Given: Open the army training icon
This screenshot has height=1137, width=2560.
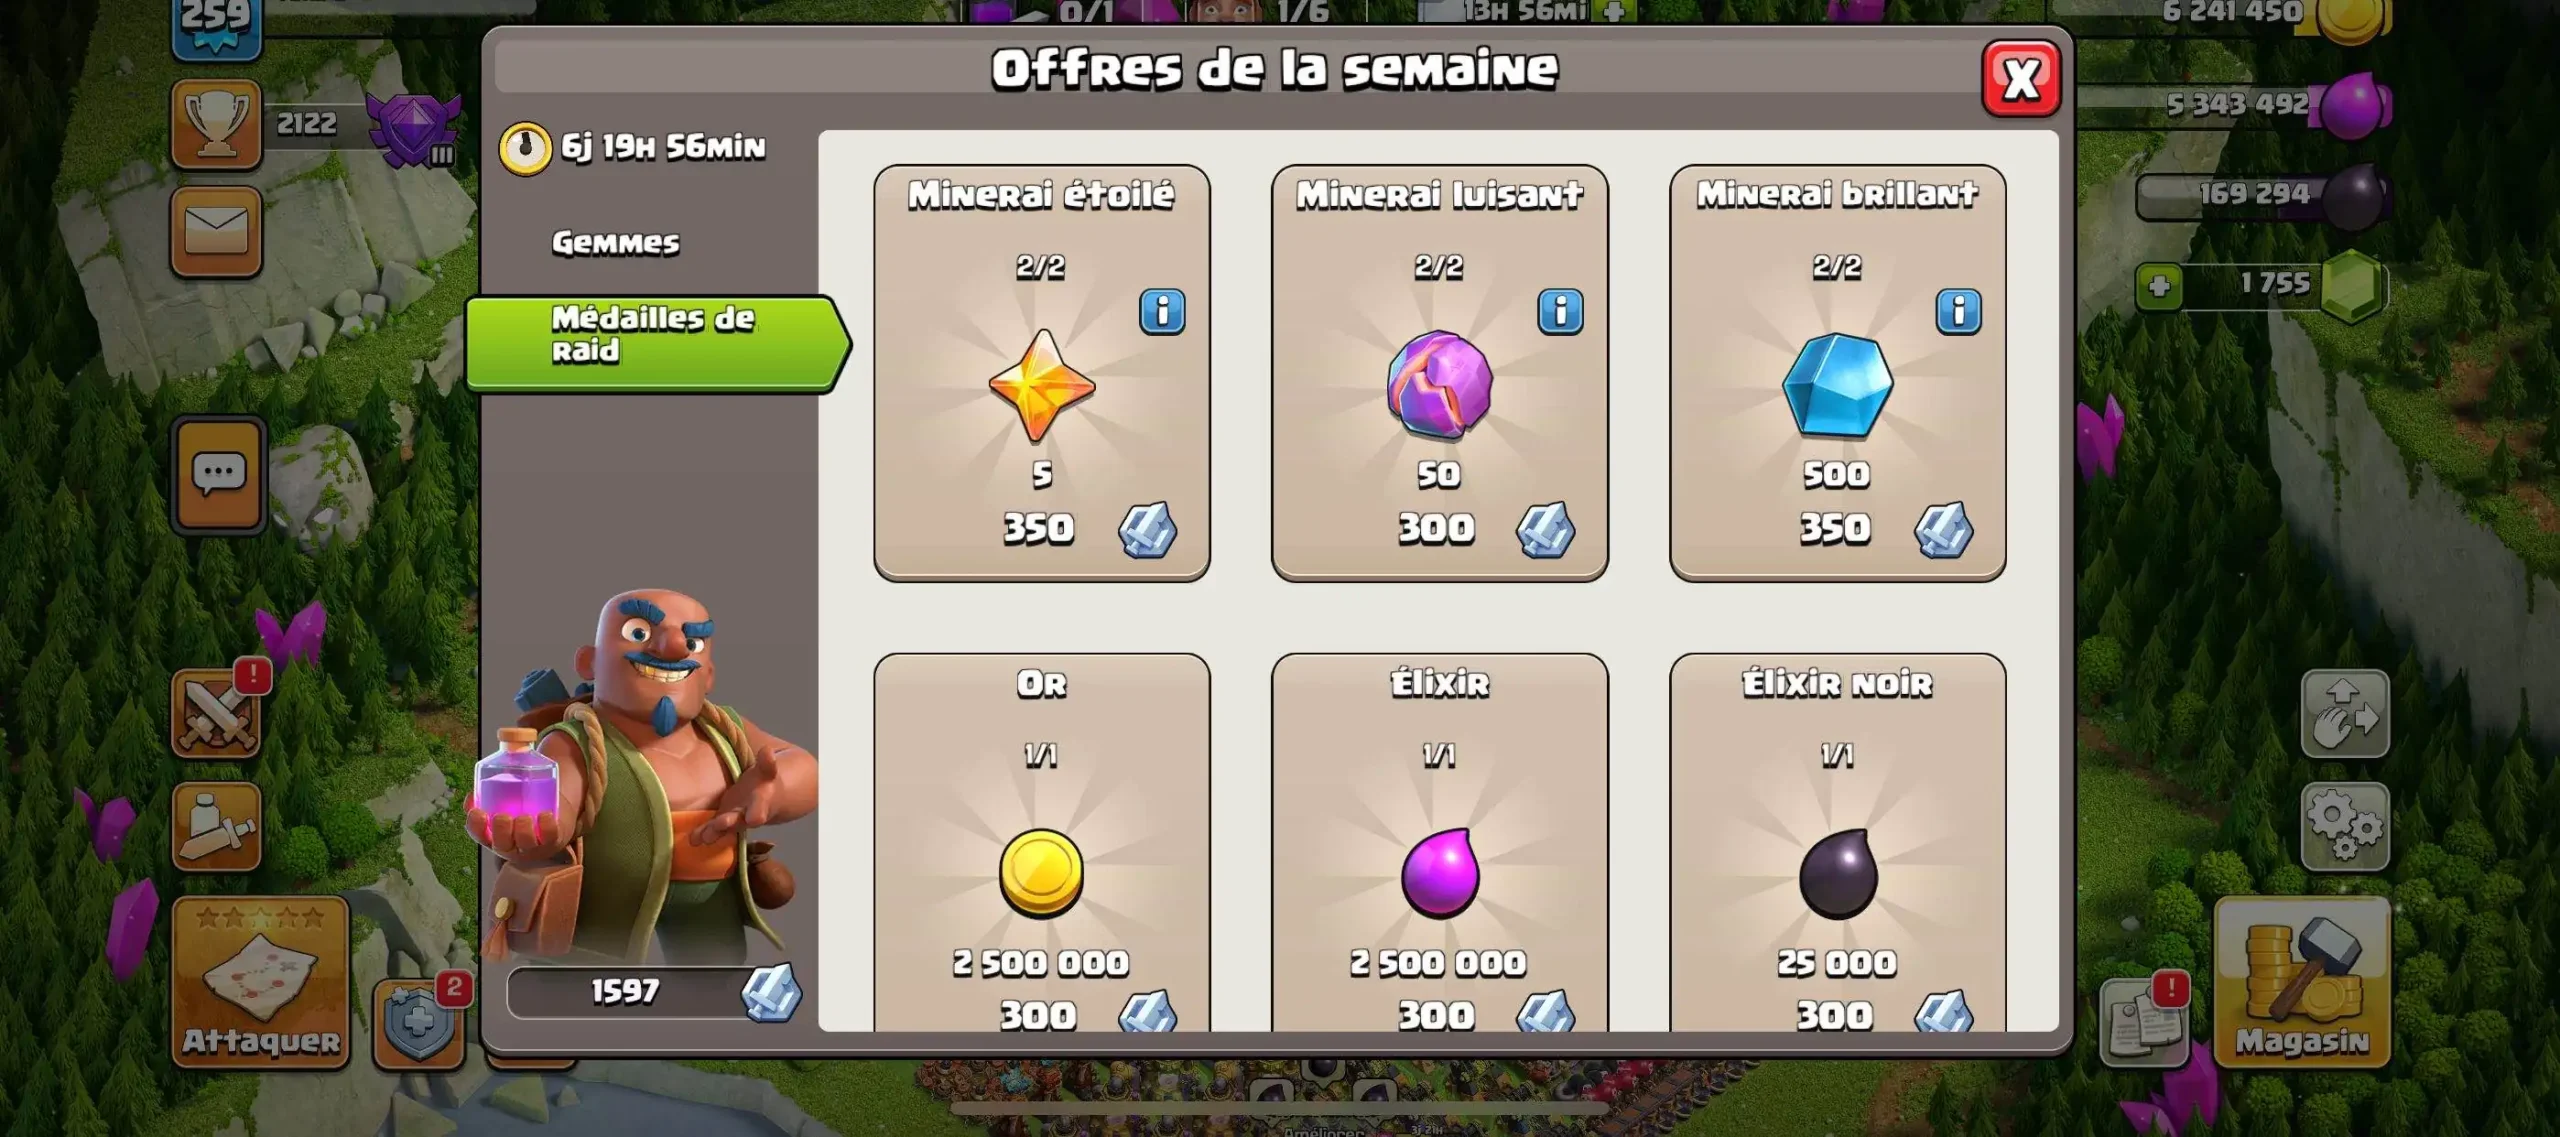Looking at the screenshot, I should 217,826.
